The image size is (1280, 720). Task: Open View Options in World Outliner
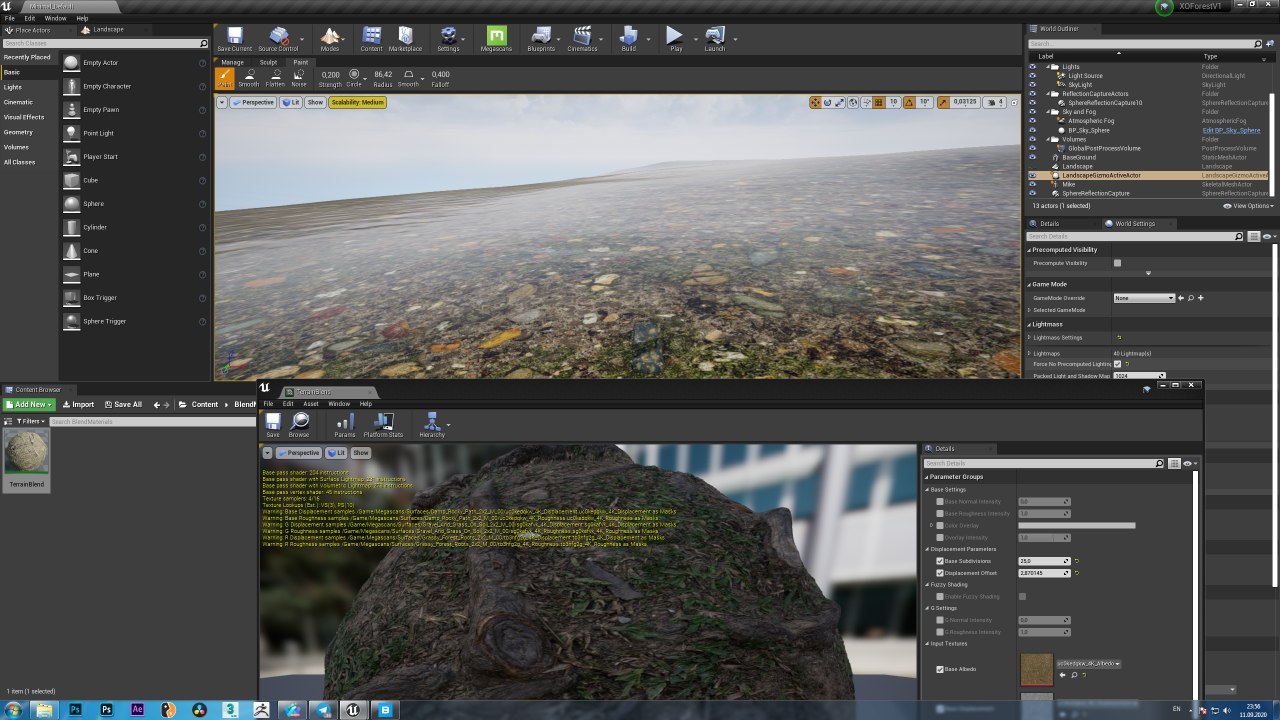[1250, 206]
